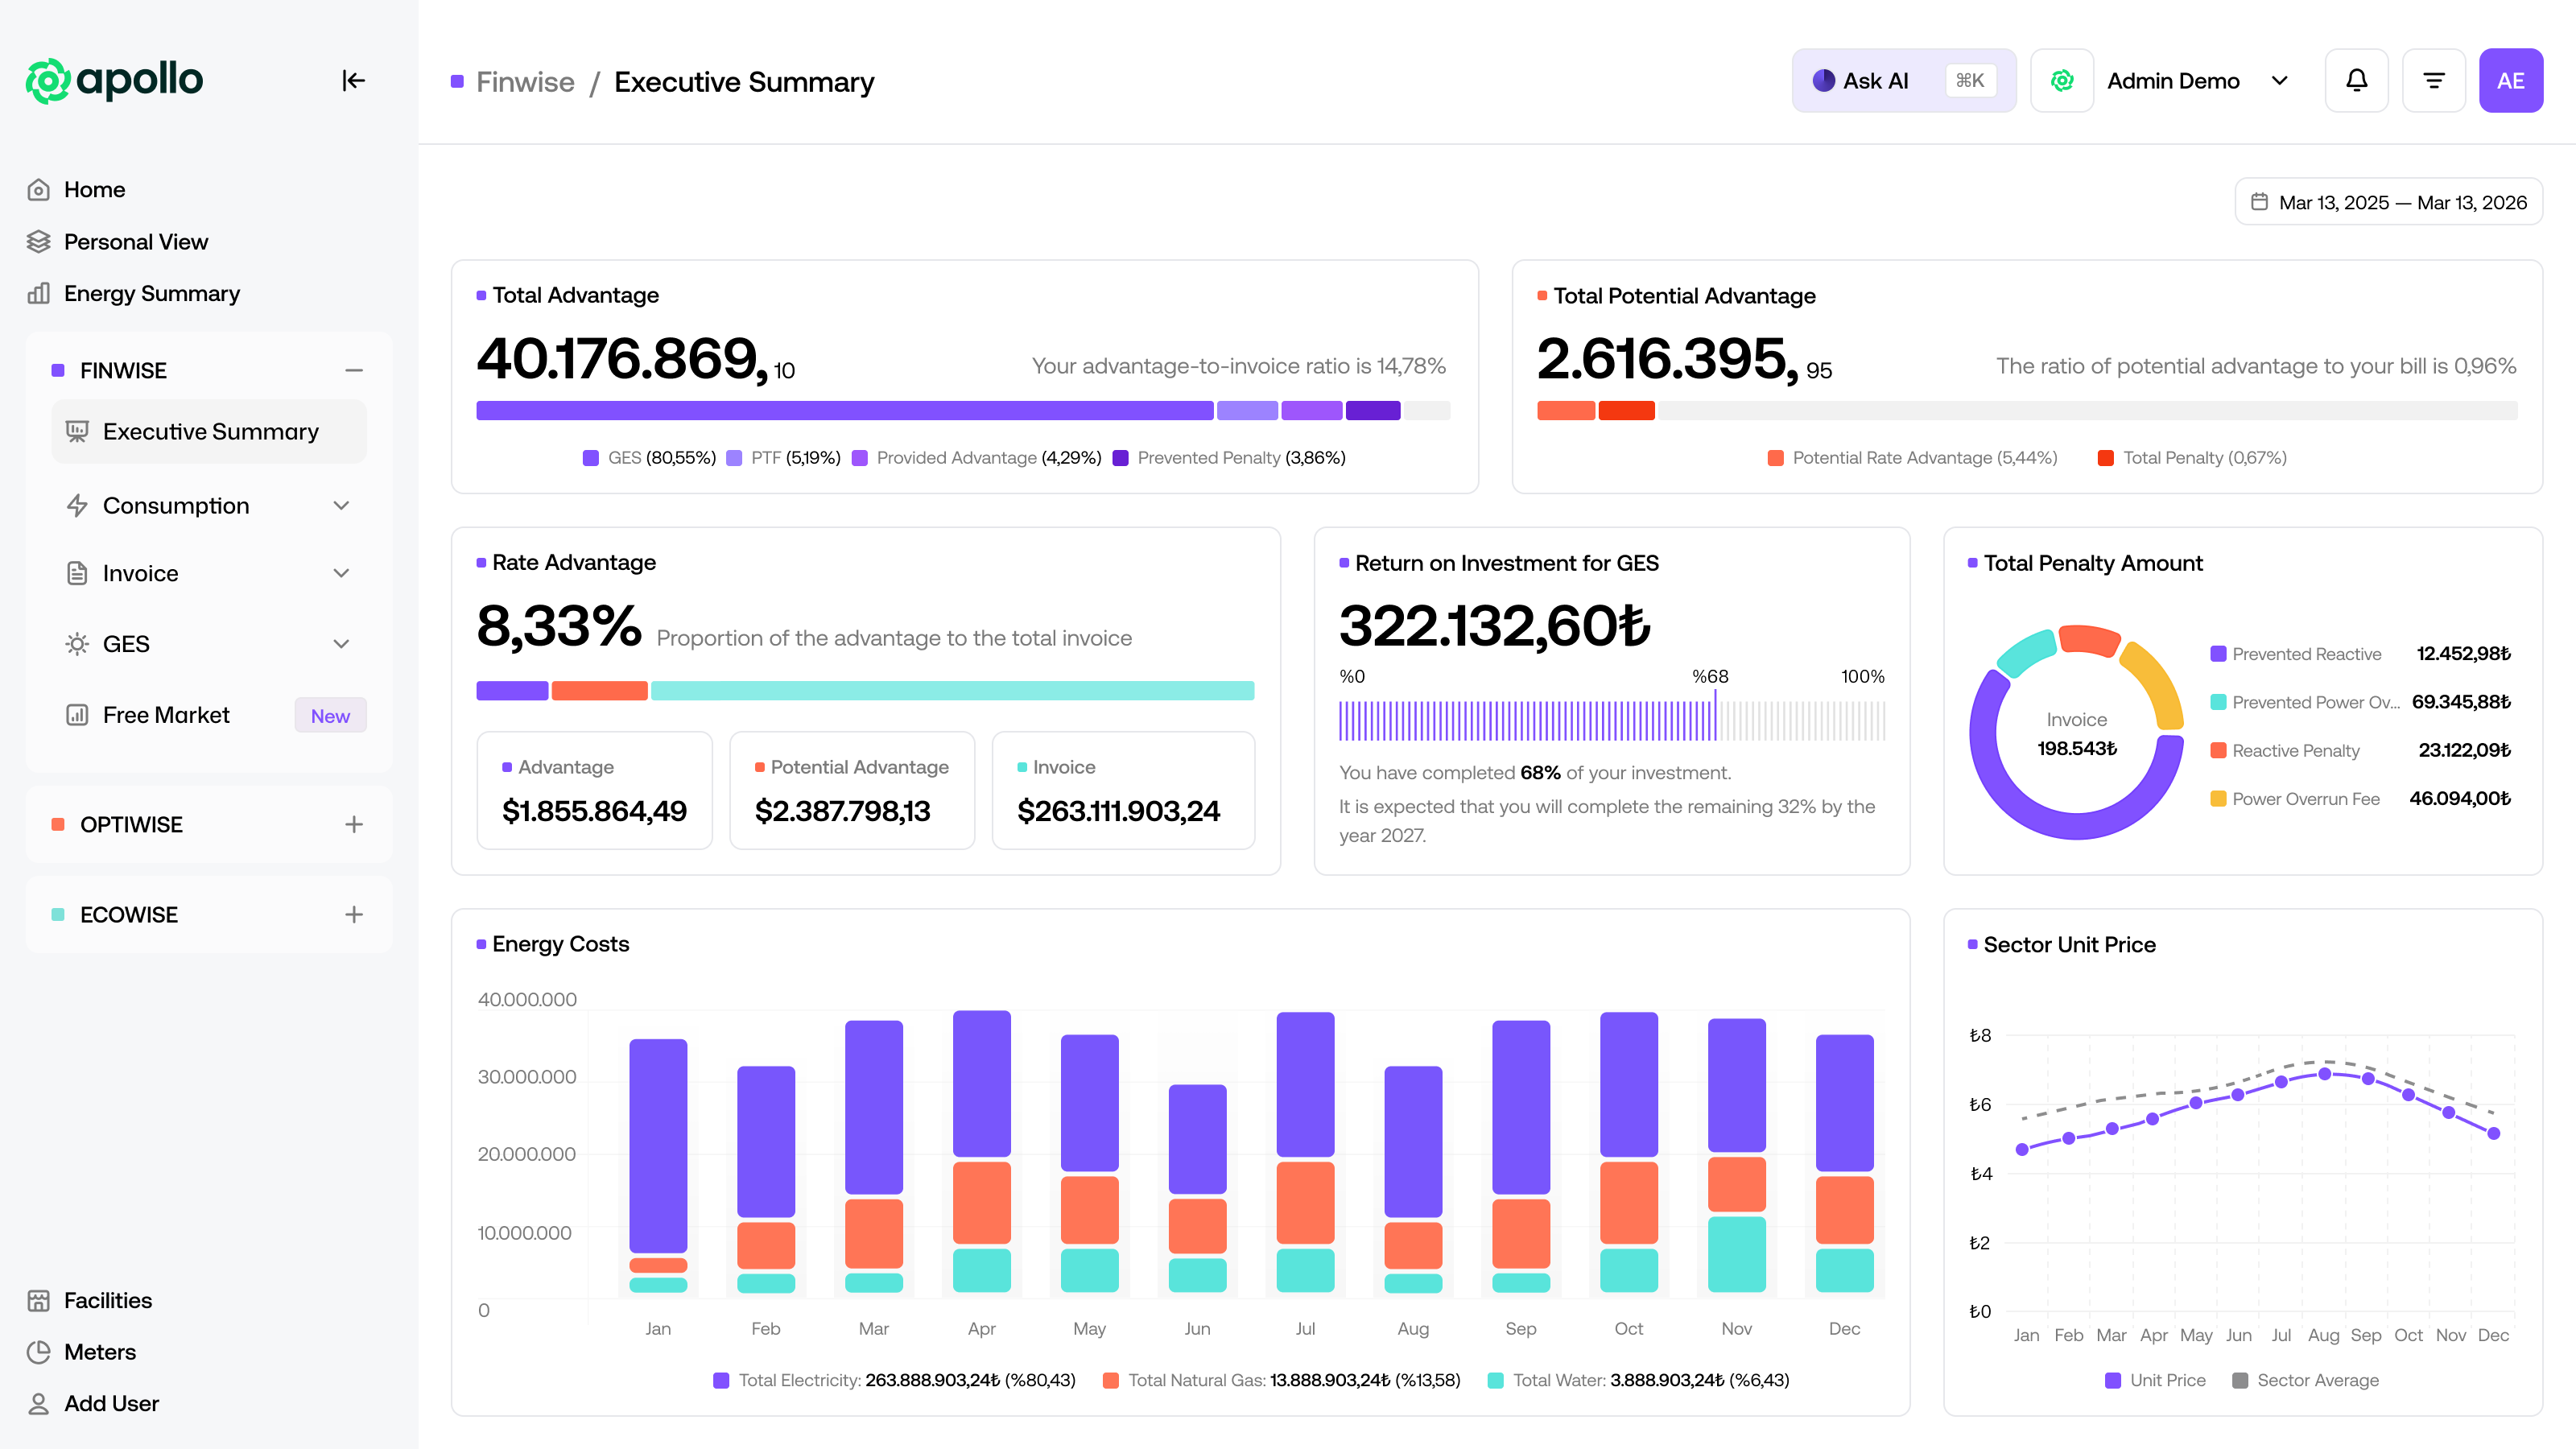This screenshot has height=1449, width=2576.
Task: Open the date range picker
Action: 2388,202
